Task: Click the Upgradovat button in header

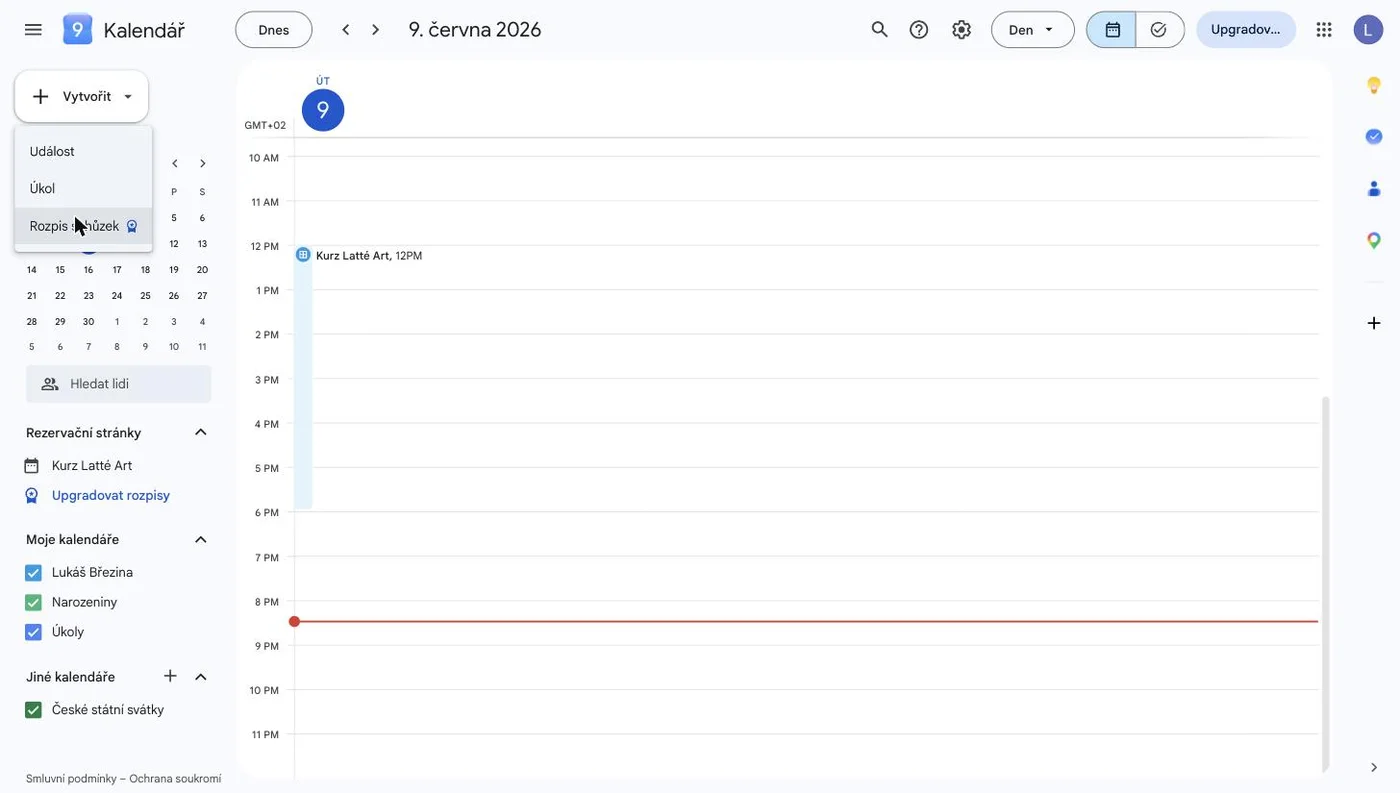Action: point(1246,30)
